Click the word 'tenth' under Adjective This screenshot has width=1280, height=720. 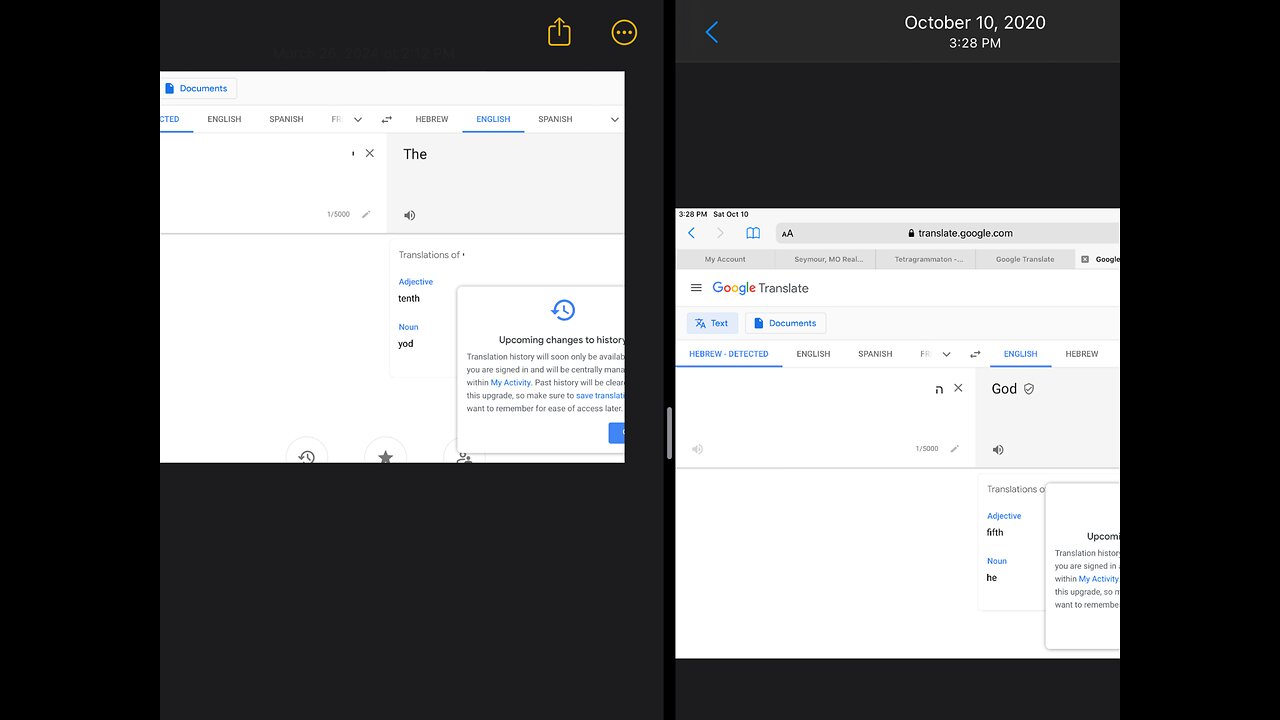point(409,298)
